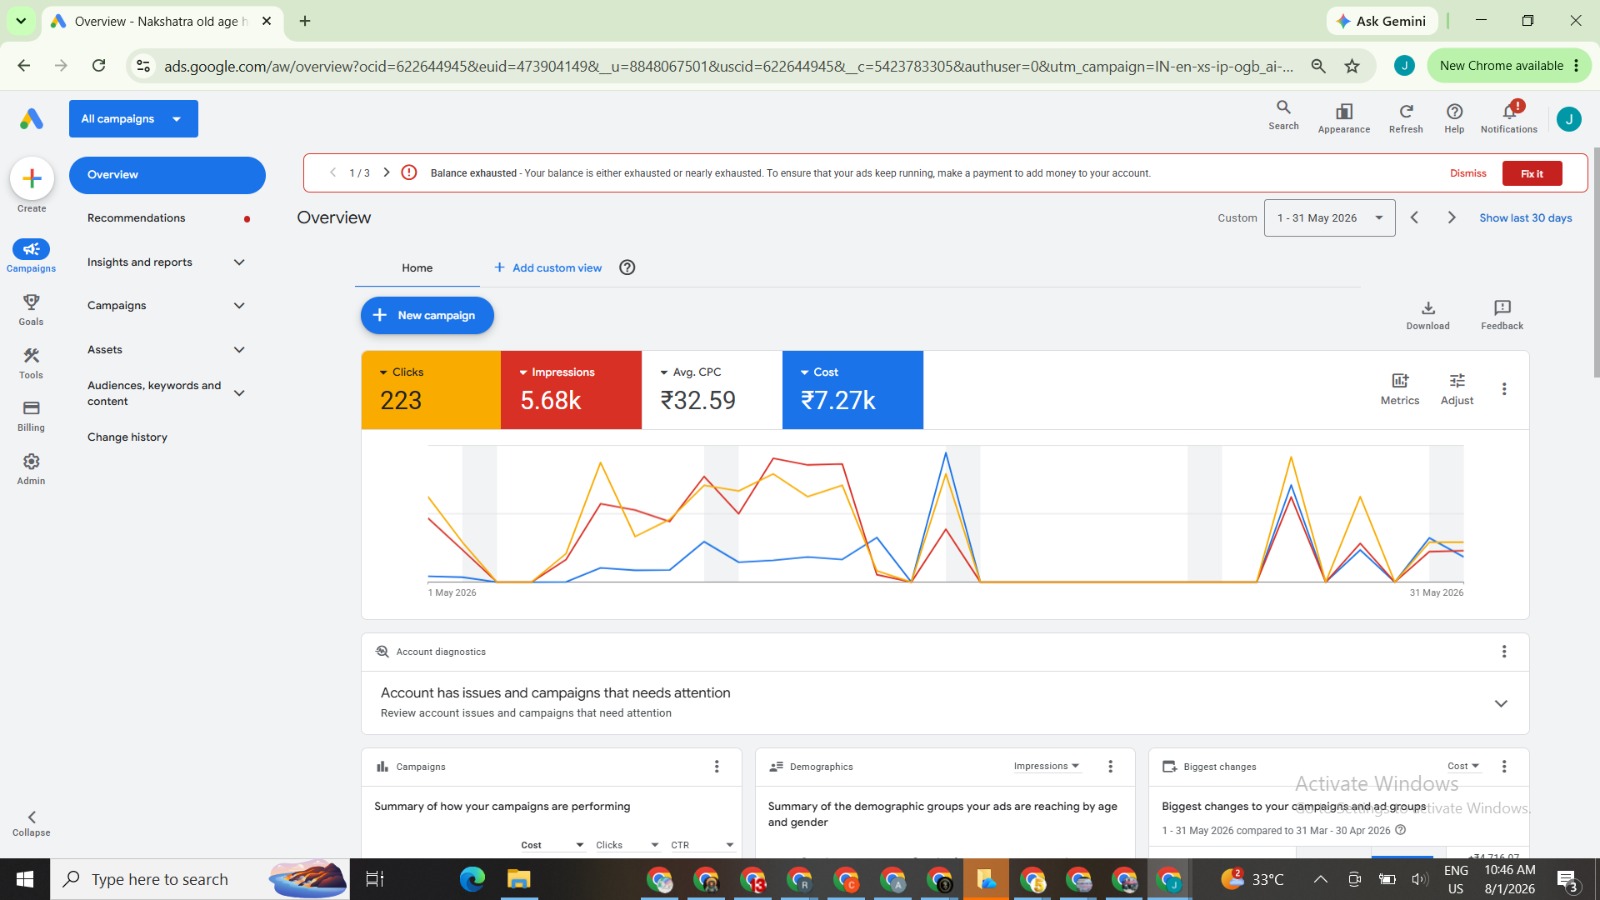Image resolution: width=1600 pixels, height=900 pixels.
Task: Open the Adjust sliders icon
Action: pyautogui.click(x=1457, y=381)
